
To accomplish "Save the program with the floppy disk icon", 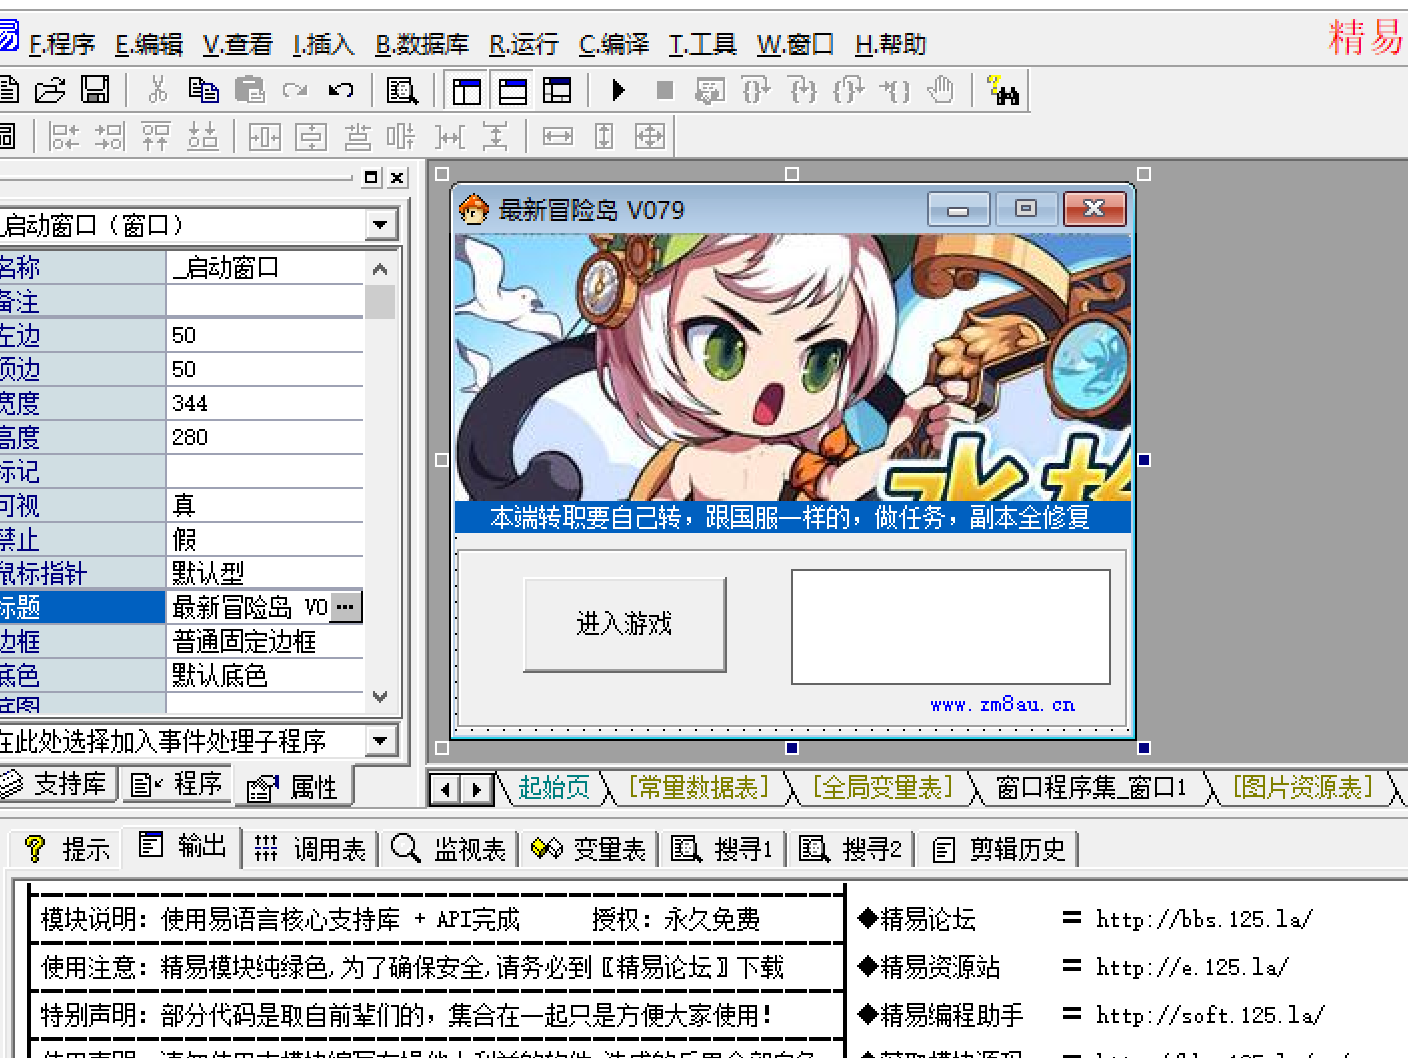I will 95,91.
